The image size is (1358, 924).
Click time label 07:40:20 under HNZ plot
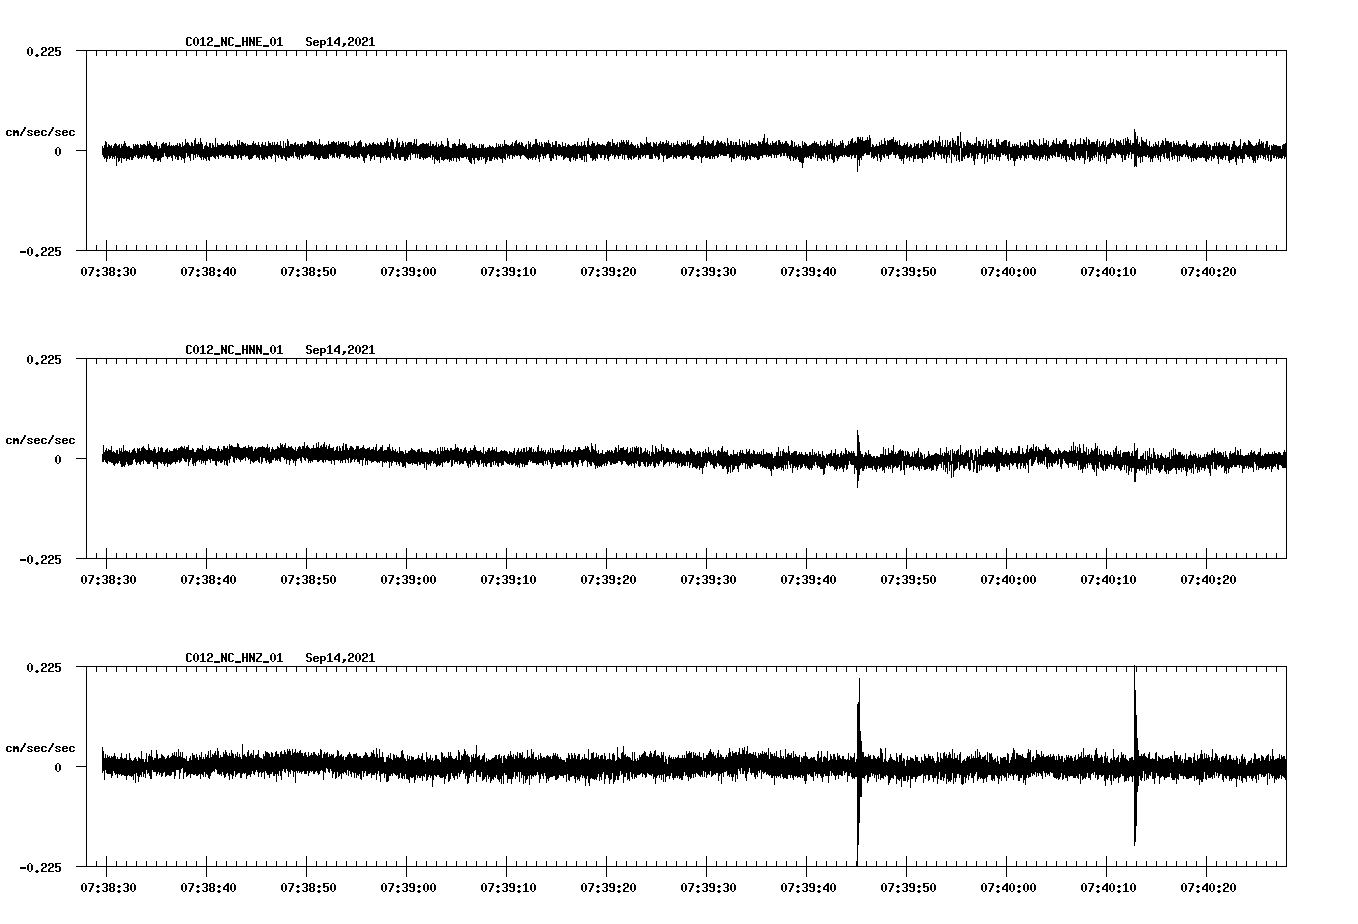point(1208,888)
